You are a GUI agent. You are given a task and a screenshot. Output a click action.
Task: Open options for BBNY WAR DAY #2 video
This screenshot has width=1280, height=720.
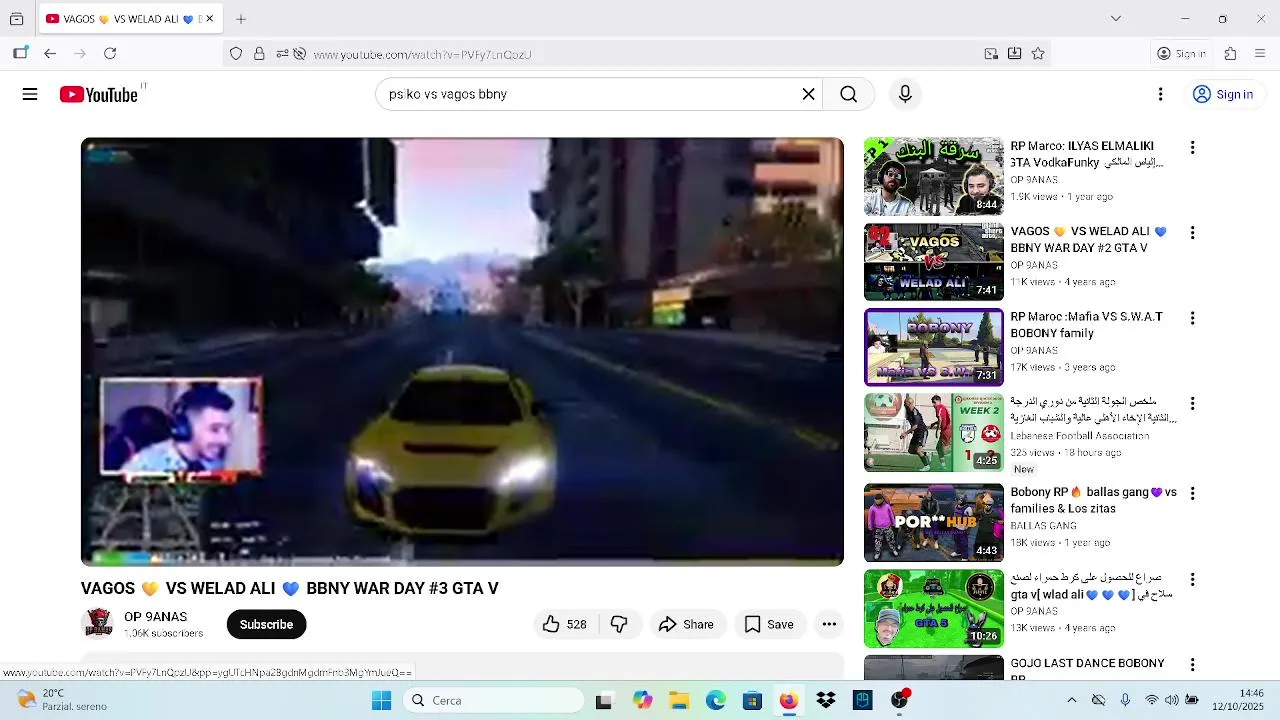(x=1192, y=233)
